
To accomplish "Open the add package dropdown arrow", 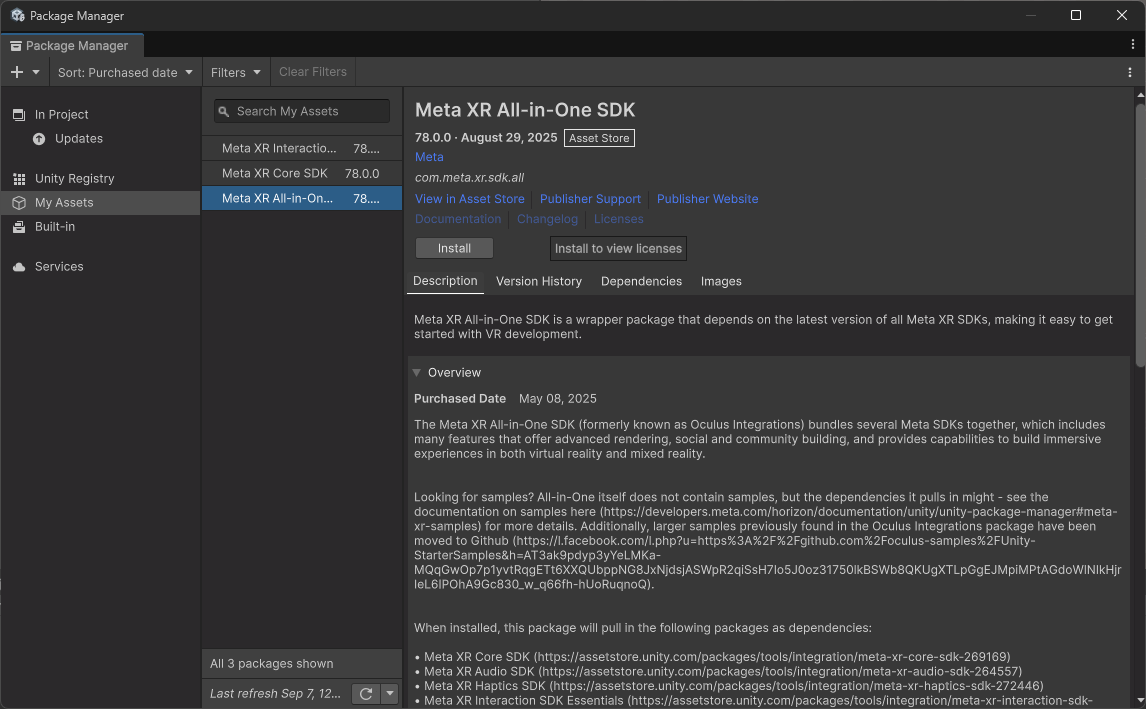I will pos(36,72).
